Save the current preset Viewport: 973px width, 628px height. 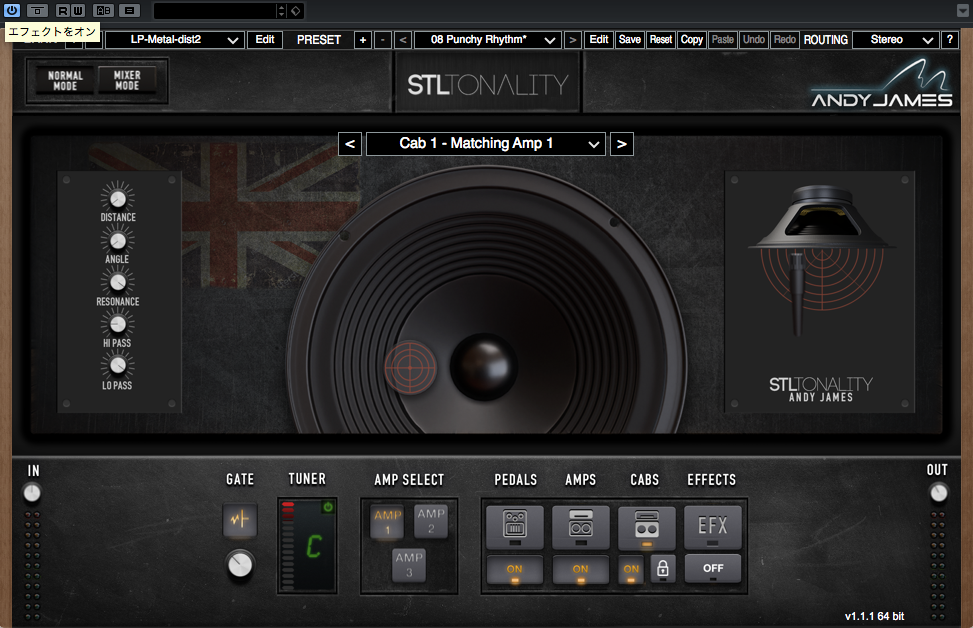click(x=630, y=40)
